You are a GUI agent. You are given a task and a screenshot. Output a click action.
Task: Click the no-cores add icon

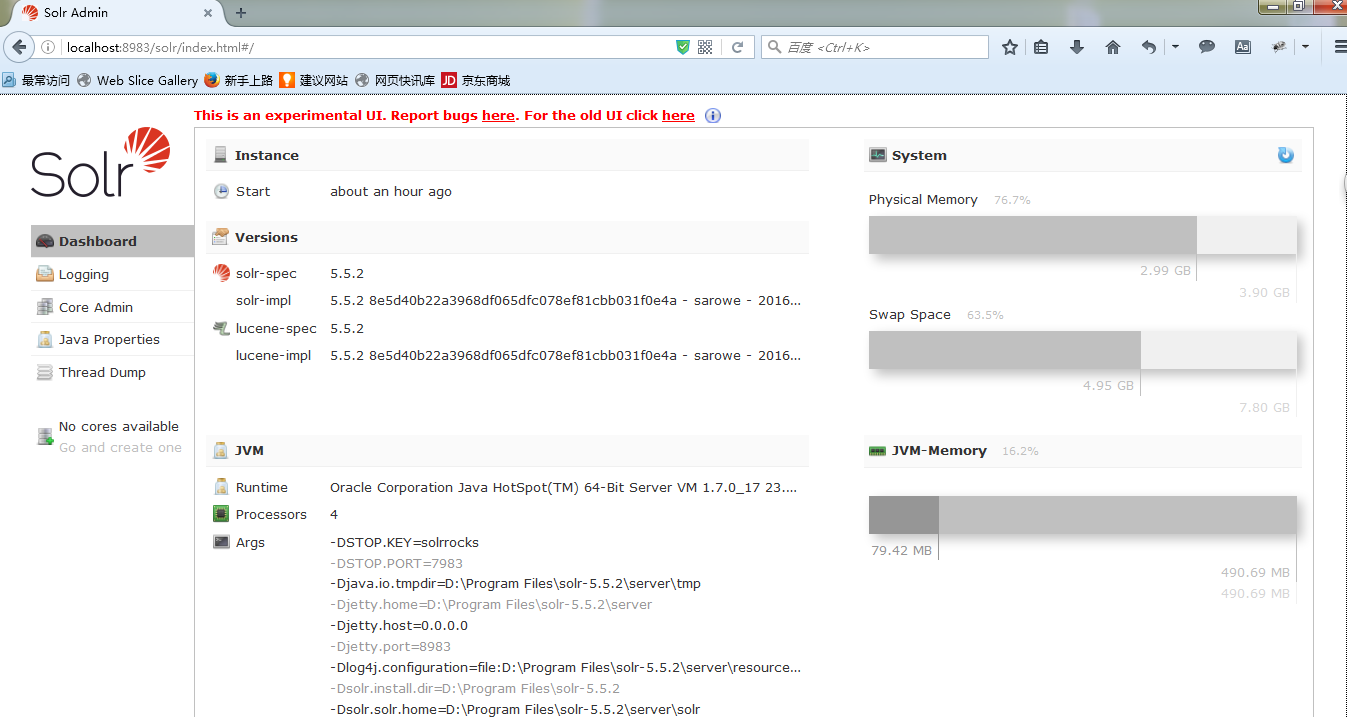coord(44,437)
